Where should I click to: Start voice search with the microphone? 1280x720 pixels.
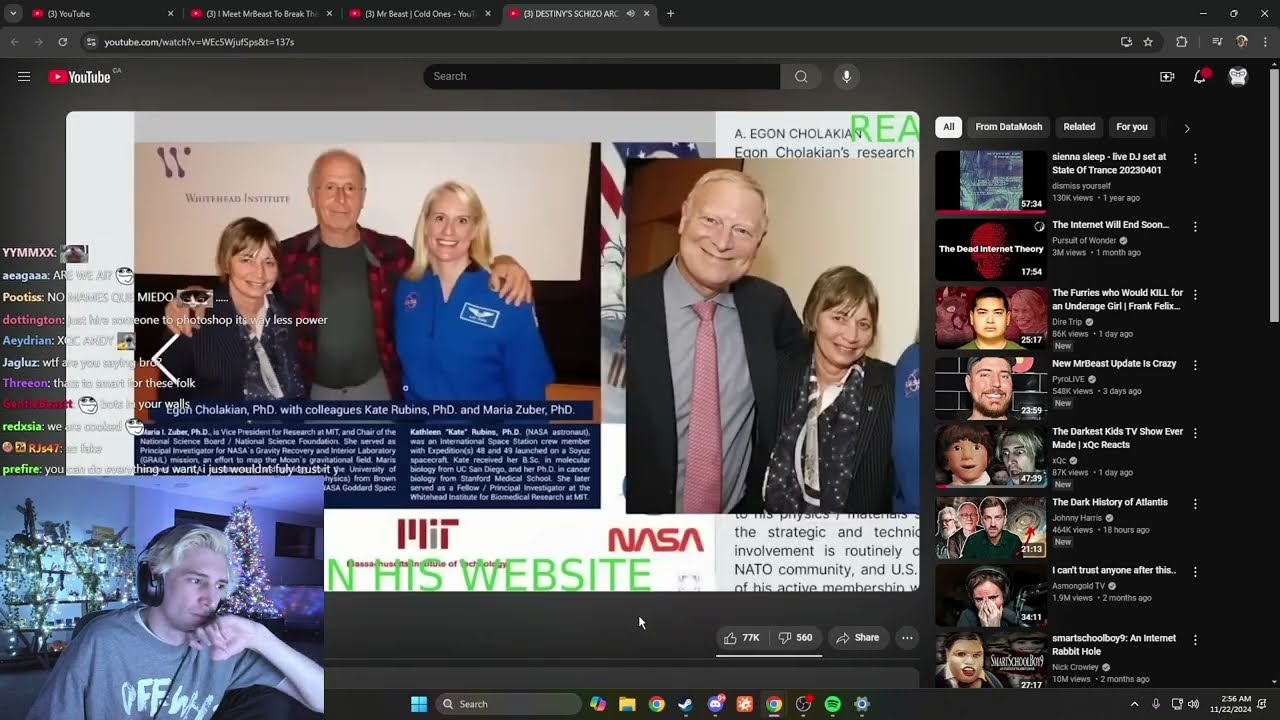click(x=846, y=77)
